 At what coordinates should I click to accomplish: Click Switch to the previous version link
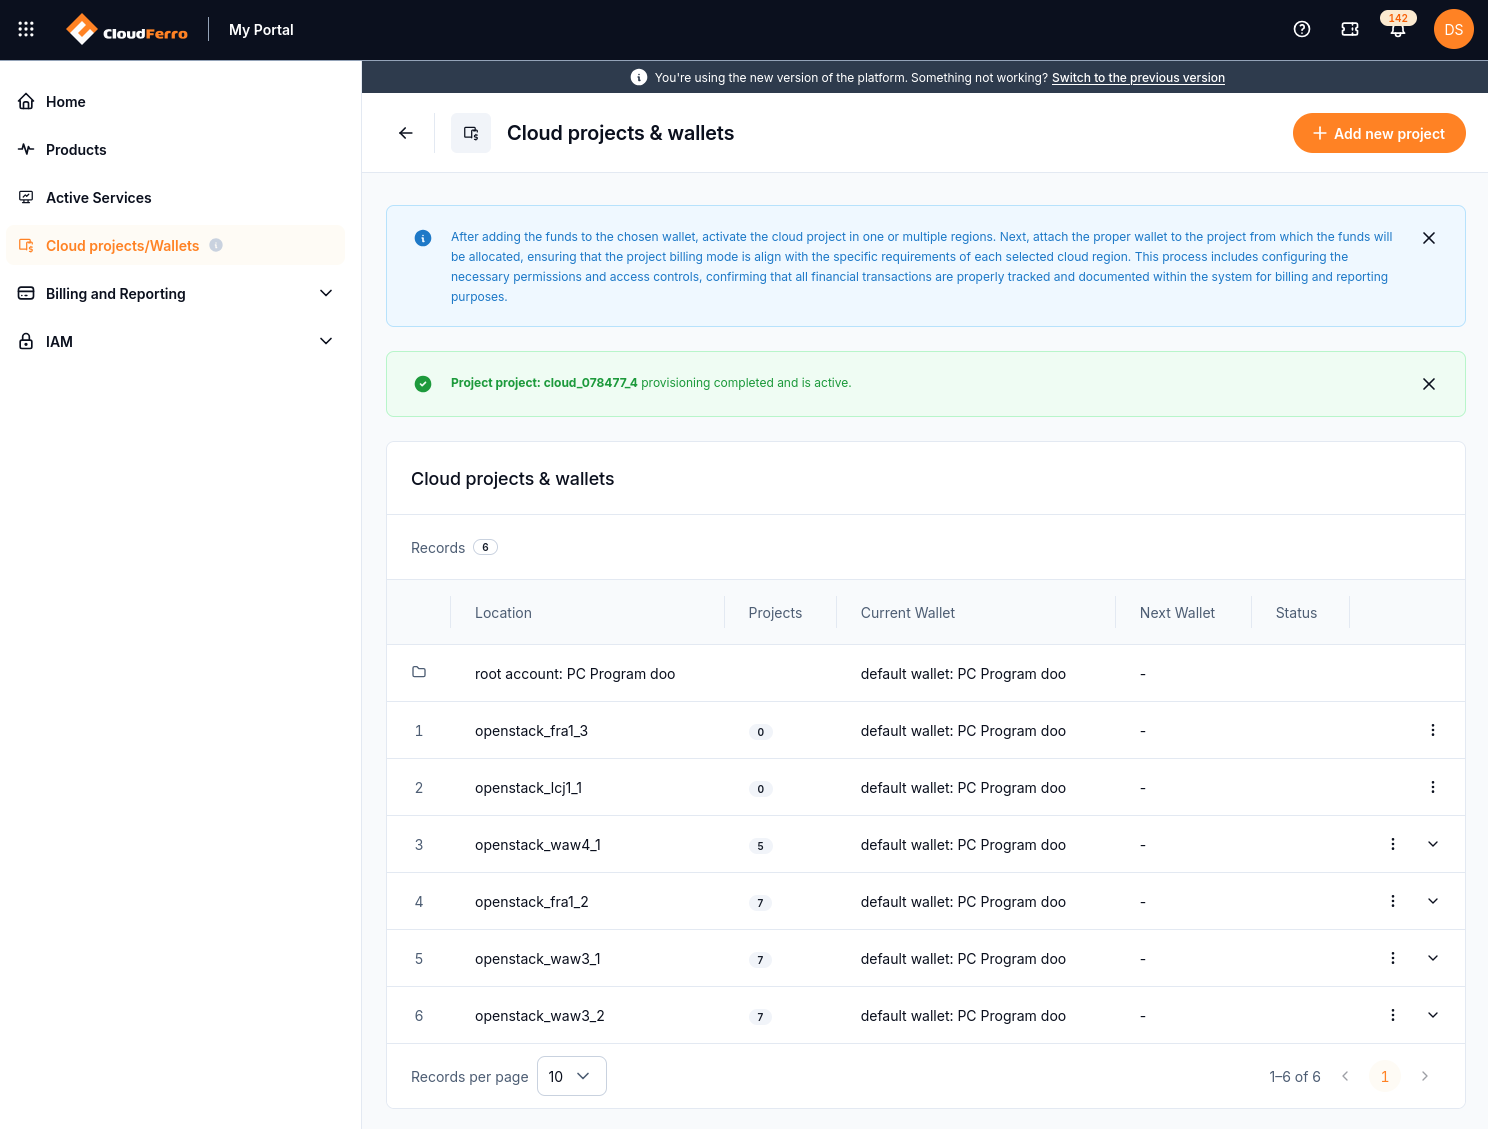[1138, 77]
